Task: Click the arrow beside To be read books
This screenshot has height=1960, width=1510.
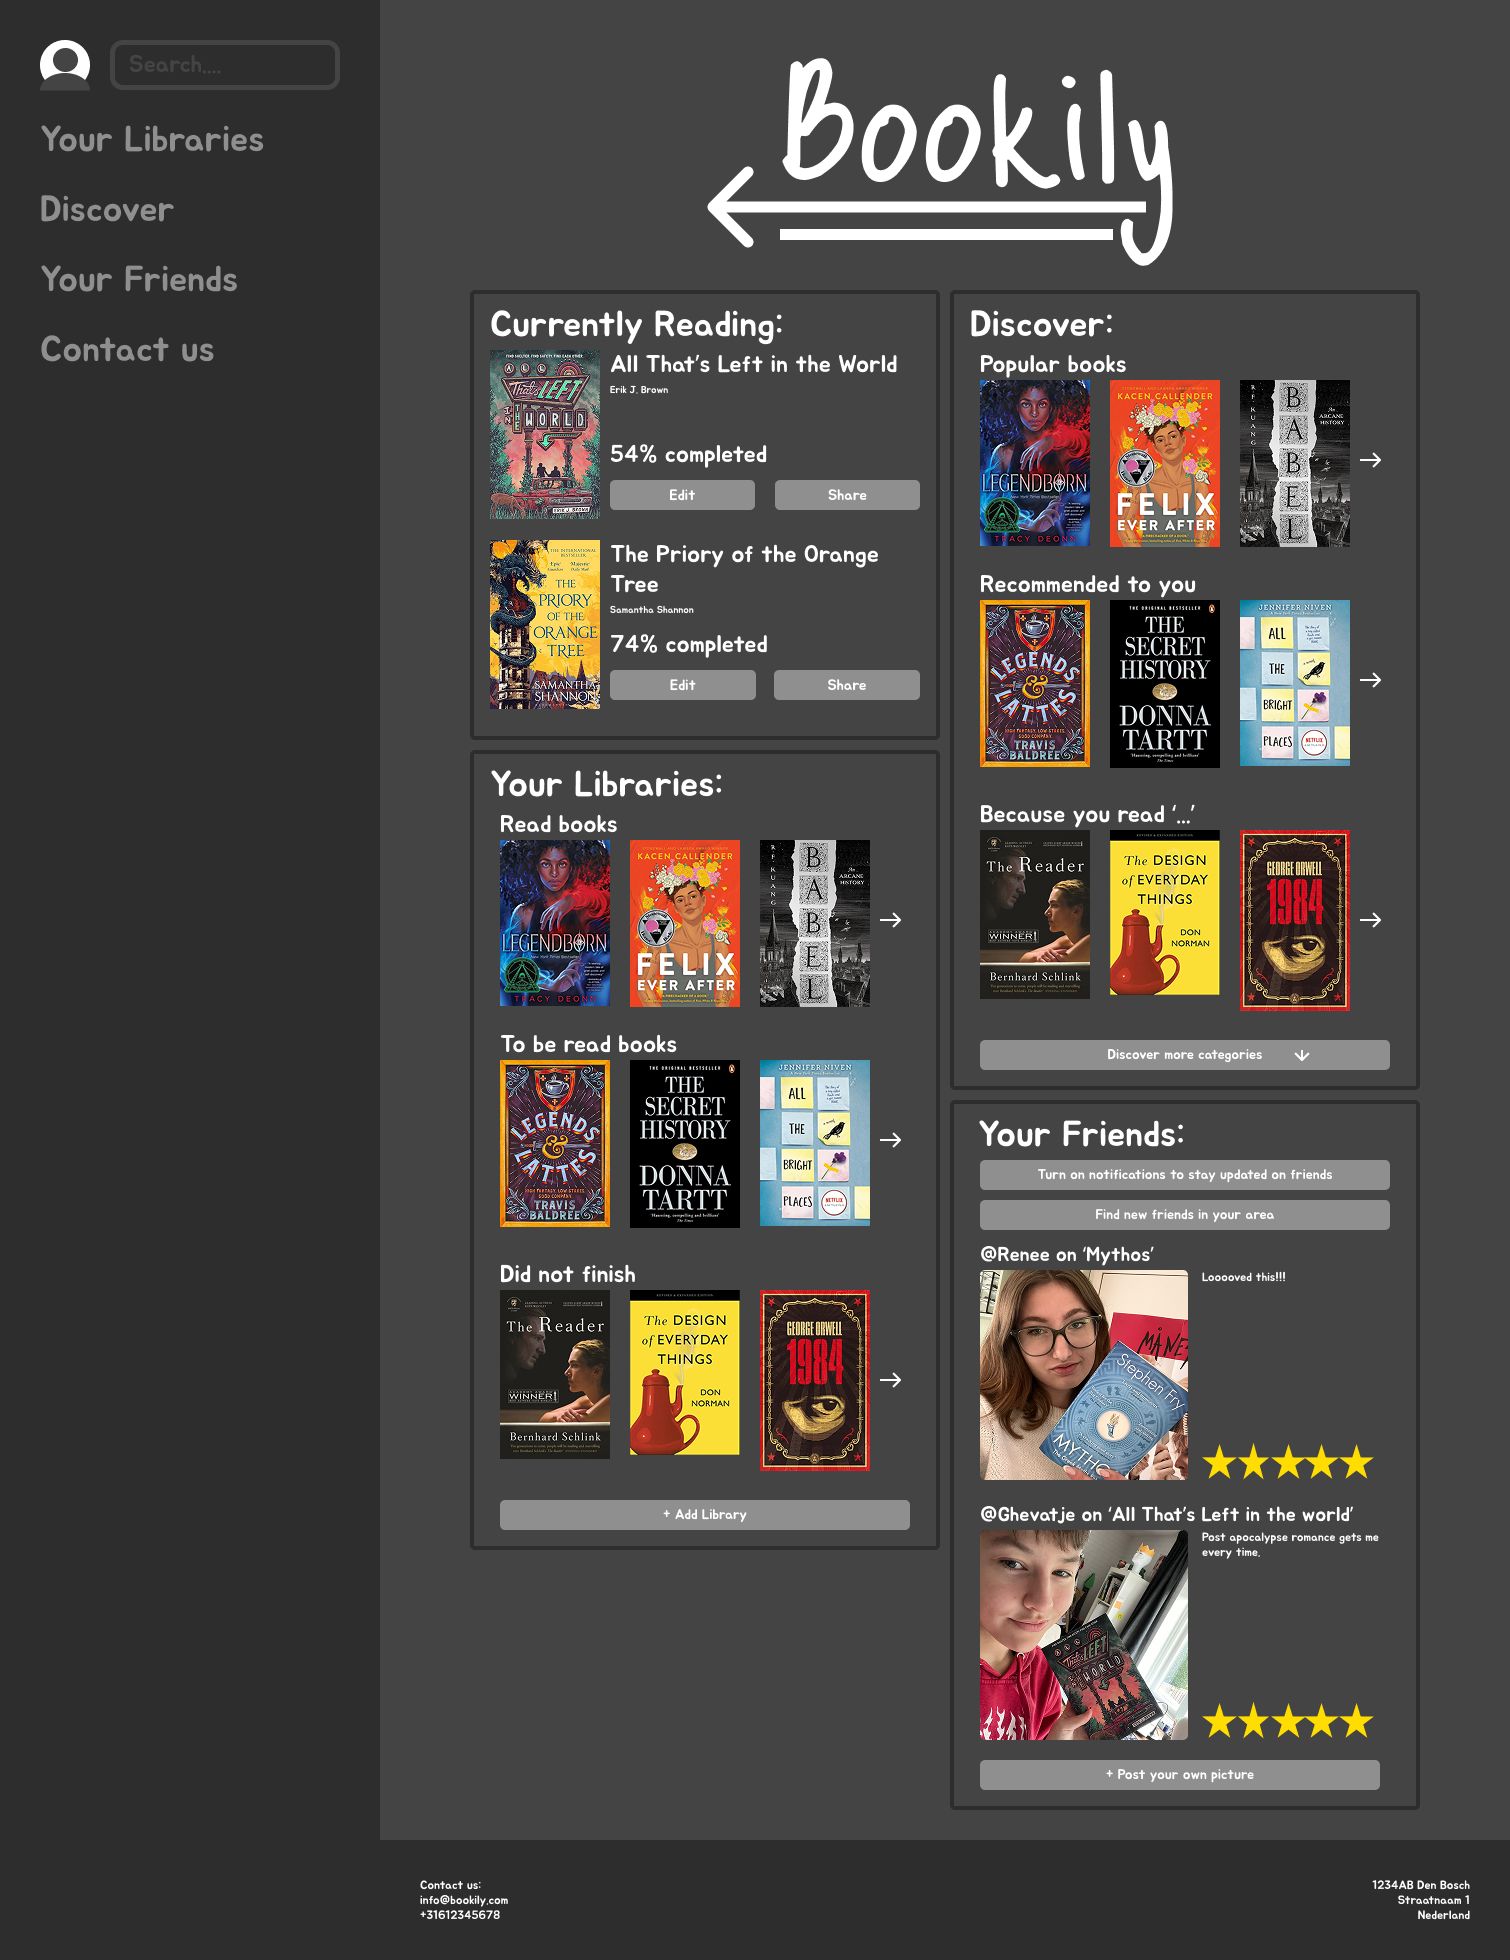Action: pos(890,1140)
